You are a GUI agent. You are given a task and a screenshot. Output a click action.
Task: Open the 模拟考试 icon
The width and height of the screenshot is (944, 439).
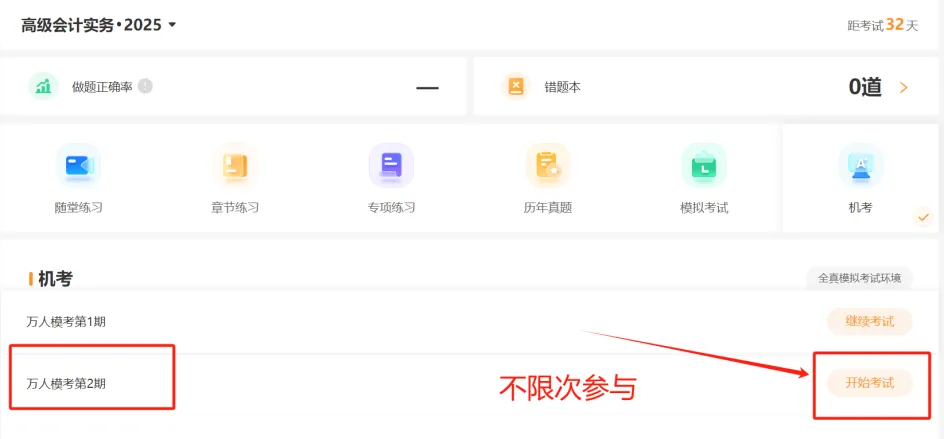click(704, 165)
